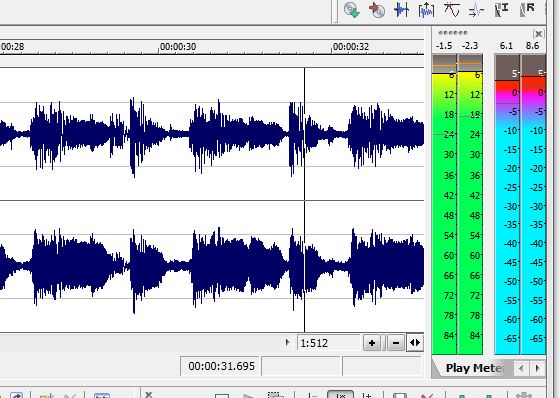This screenshot has height=398, width=560.
Task: Click the toolbar icon marked with letter R
Action: (x=528, y=10)
